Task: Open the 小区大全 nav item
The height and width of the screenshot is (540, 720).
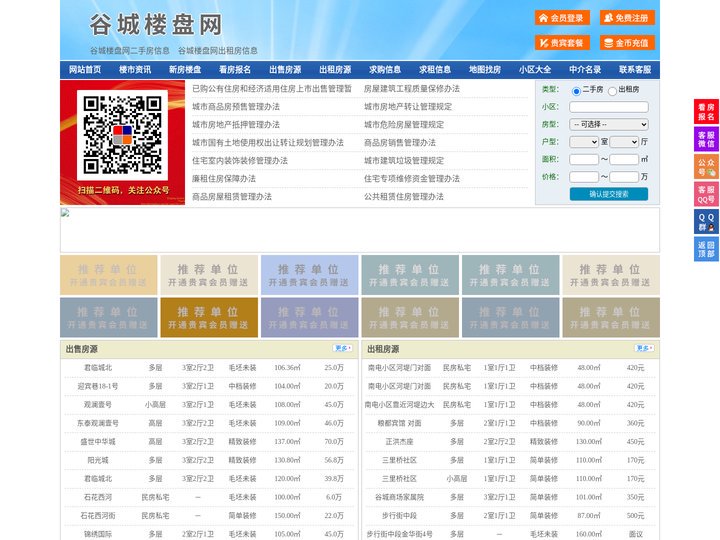Action: click(535, 69)
